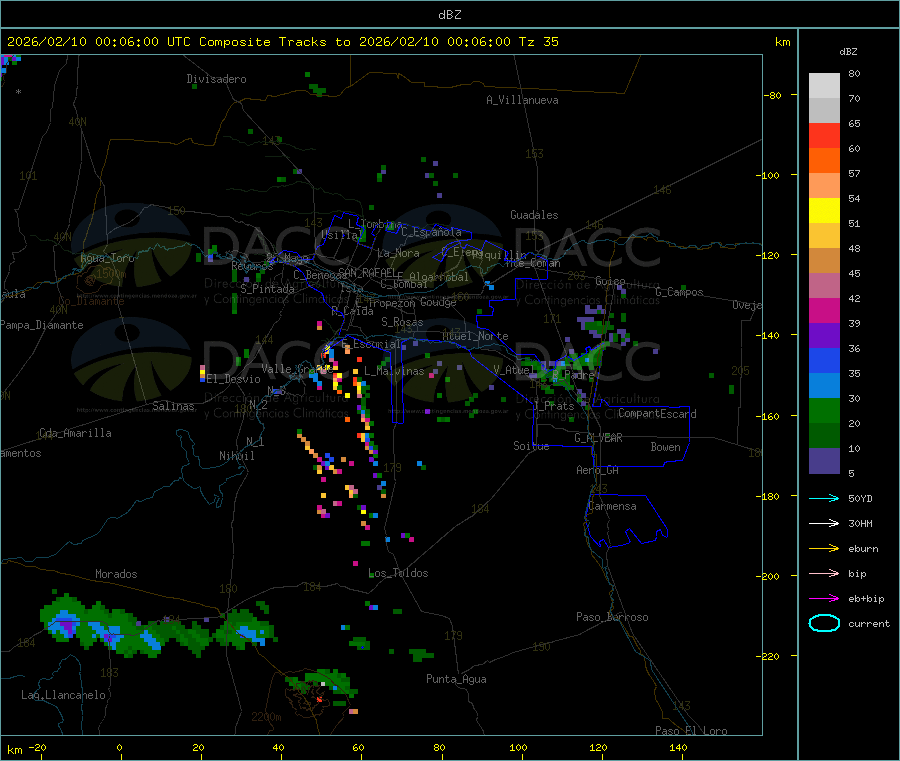Click the J_Prats map label
The height and width of the screenshot is (761, 900).
(554, 405)
